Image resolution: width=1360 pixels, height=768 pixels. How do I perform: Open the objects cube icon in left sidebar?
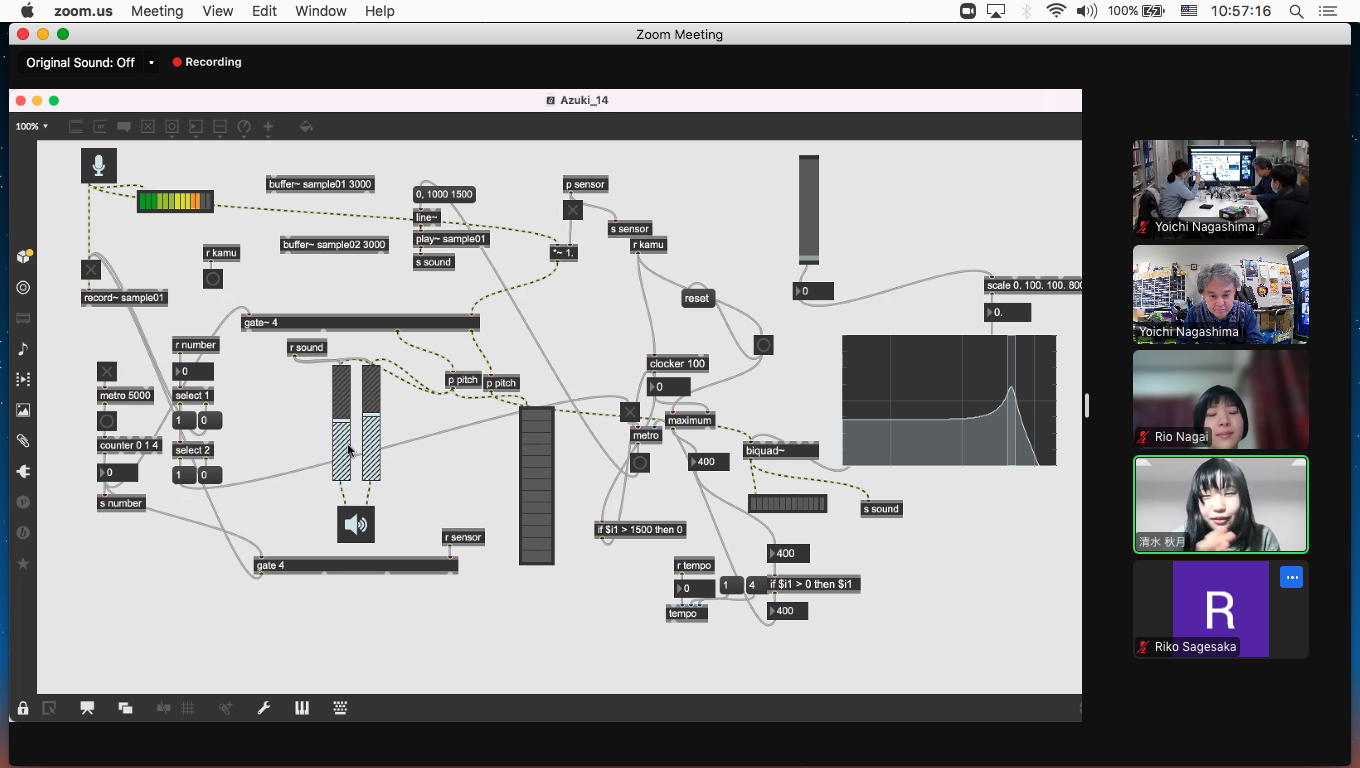[x=24, y=257]
